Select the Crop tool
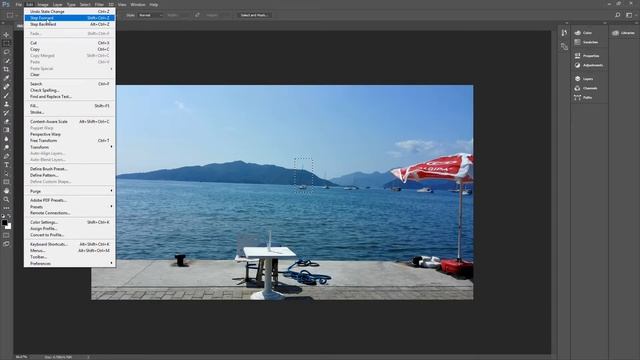 [6, 69]
